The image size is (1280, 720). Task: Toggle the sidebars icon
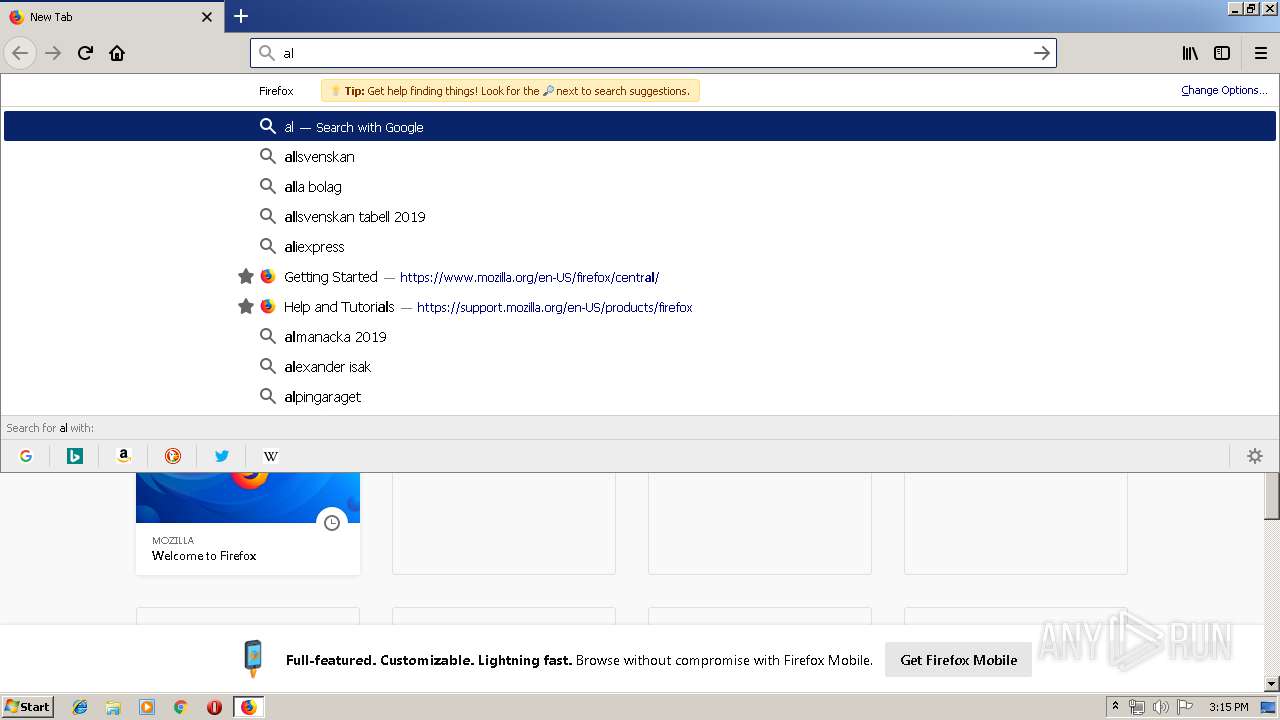click(1222, 53)
